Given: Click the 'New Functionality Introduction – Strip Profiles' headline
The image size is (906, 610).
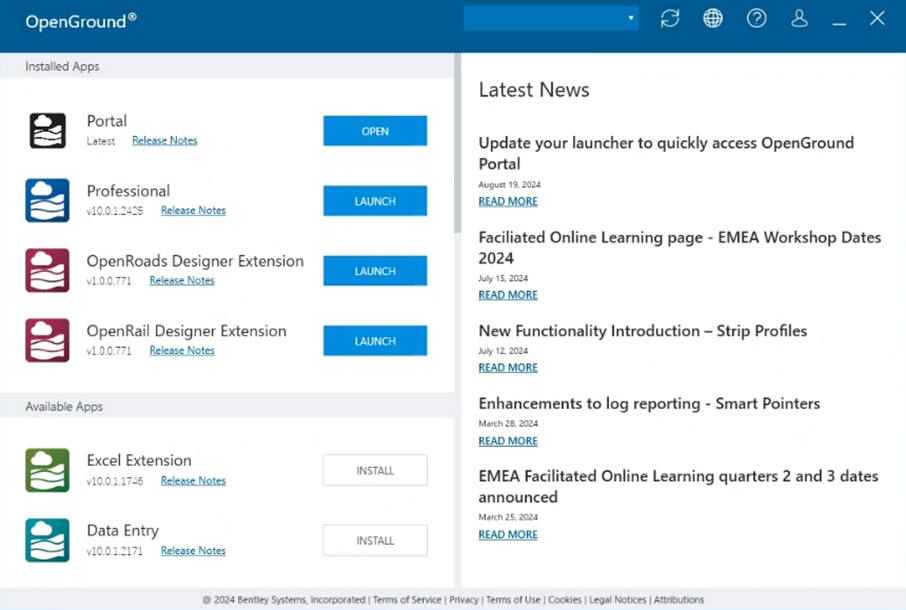Looking at the screenshot, I should [643, 331].
